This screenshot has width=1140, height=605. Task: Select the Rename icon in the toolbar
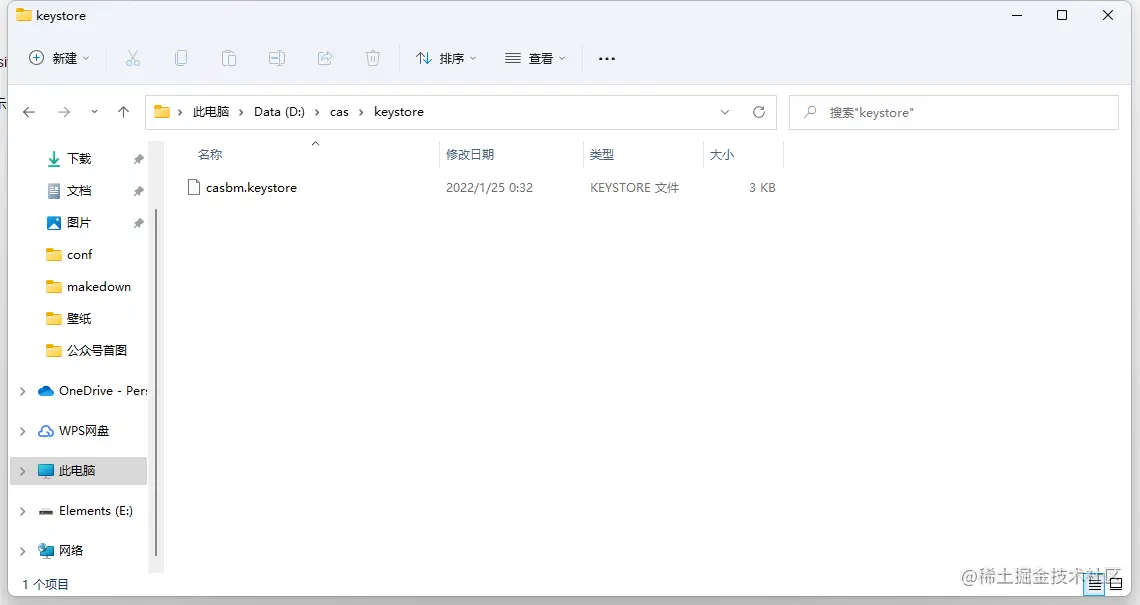click(x=277, y=58)
